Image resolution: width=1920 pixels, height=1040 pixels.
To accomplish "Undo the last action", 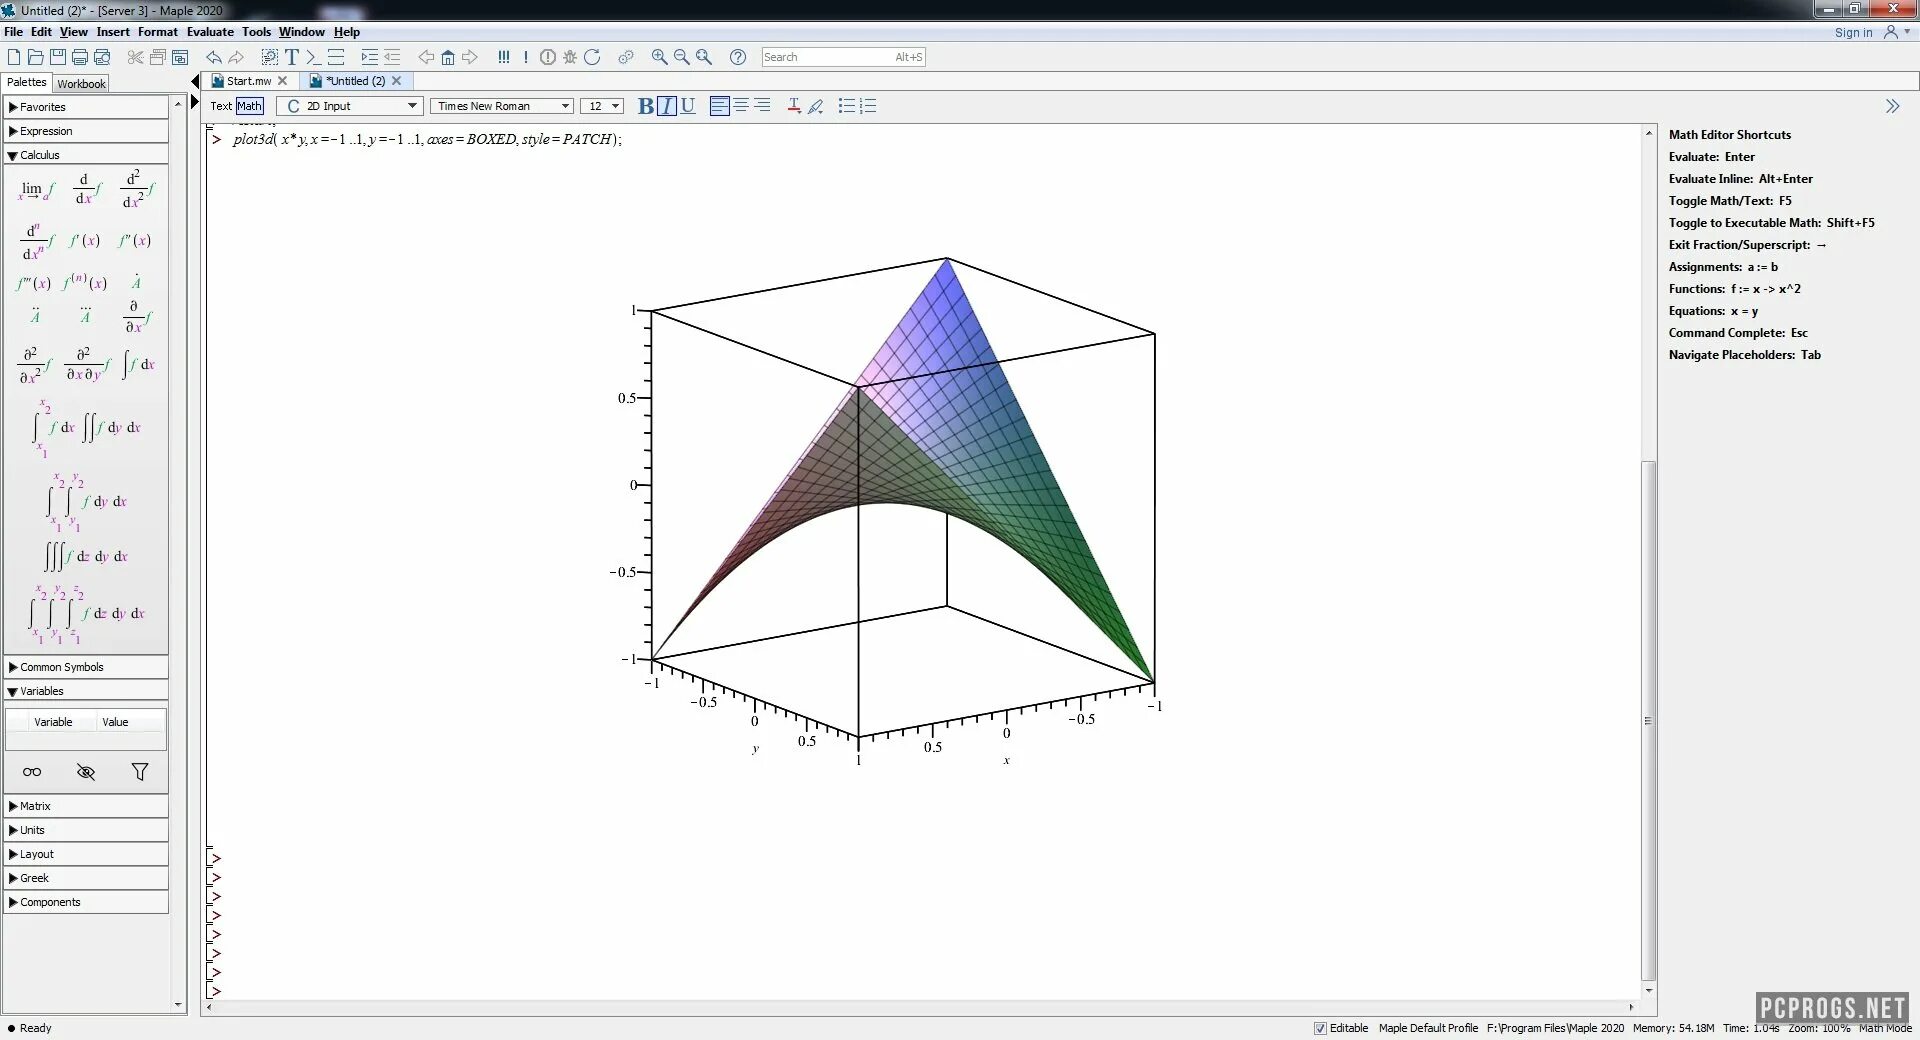I will (x=214, y=57).
